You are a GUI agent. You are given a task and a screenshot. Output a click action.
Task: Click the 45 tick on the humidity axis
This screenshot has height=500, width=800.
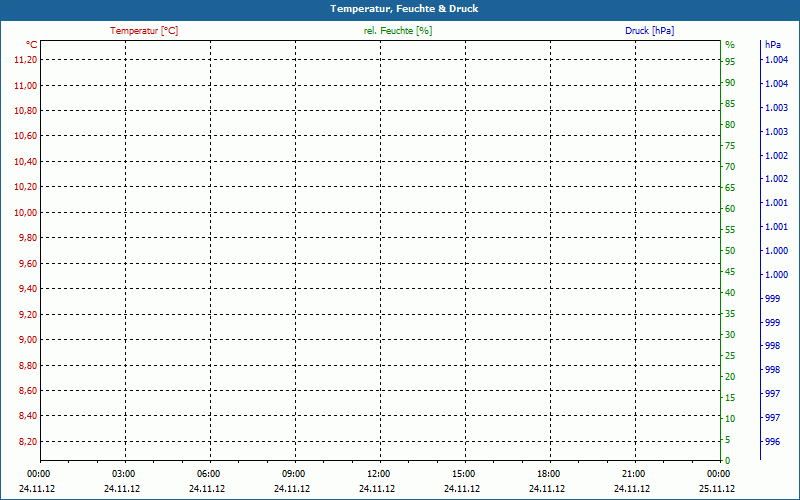[x=730, y=271]
